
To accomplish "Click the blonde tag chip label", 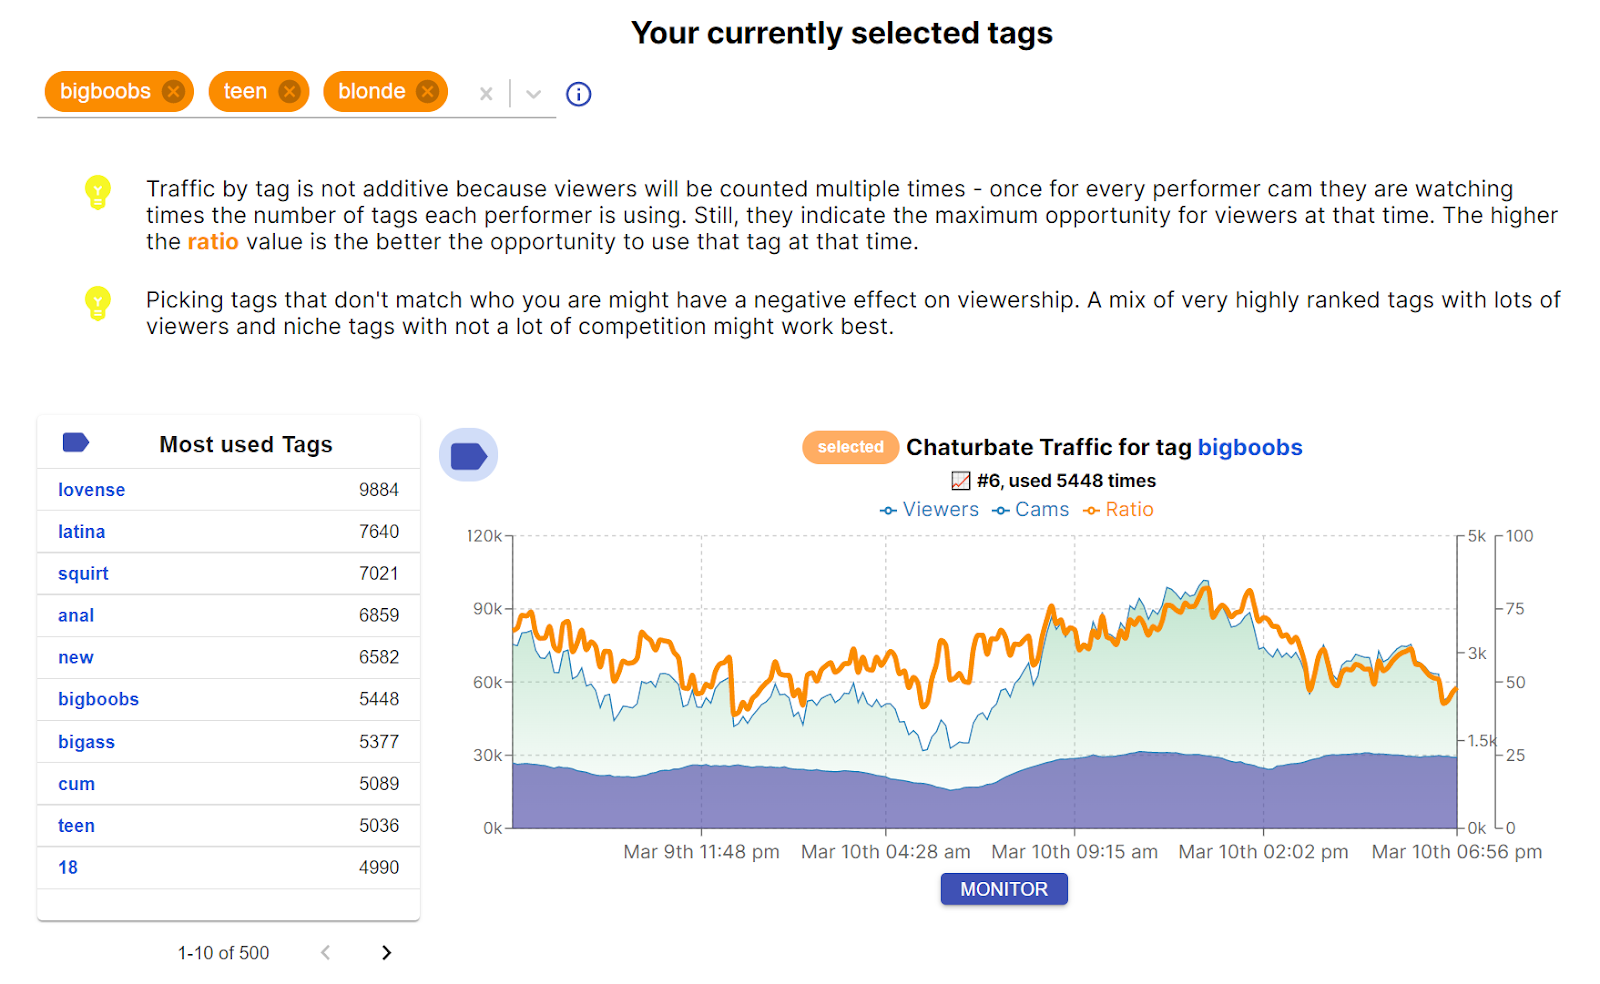I will tap(371, 92).
